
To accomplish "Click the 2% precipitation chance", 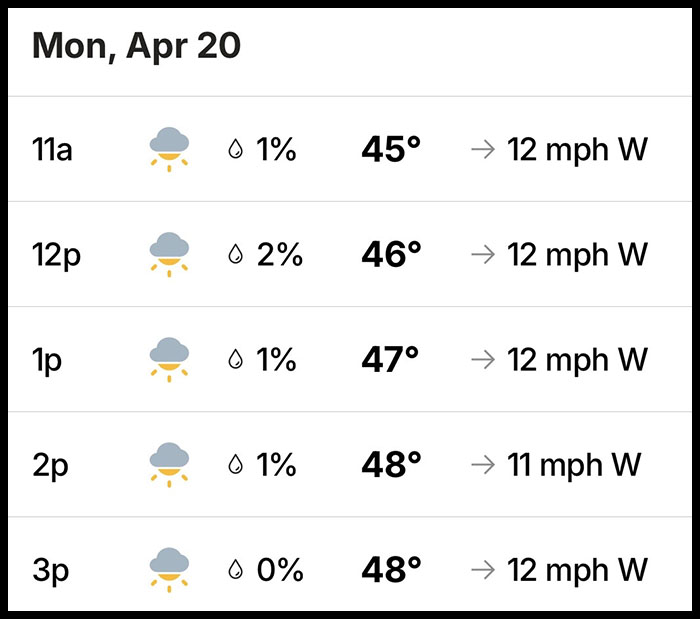I will 280,255.
